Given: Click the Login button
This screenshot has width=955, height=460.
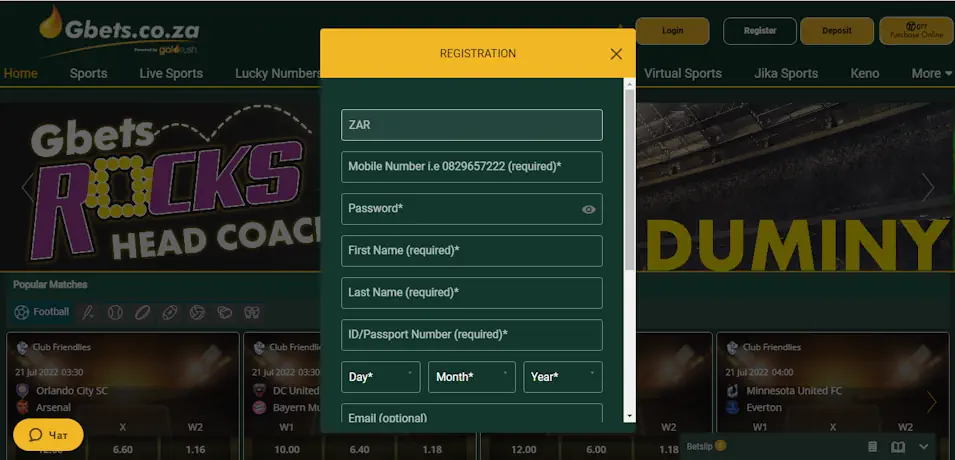Looking at the screenshot, I should [x=672, y=31].
